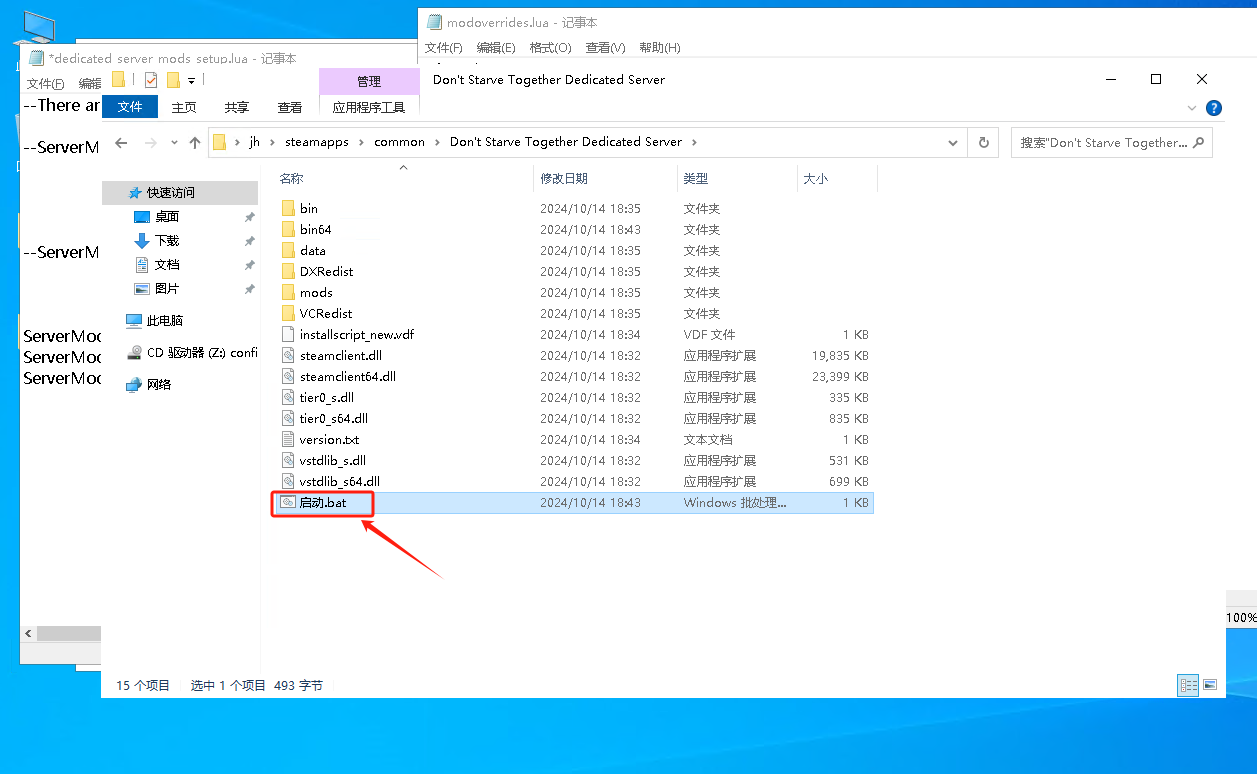
Task: Click the left scroll arrow in the setup.lua Notepad
Action: (x=29, y=634)
